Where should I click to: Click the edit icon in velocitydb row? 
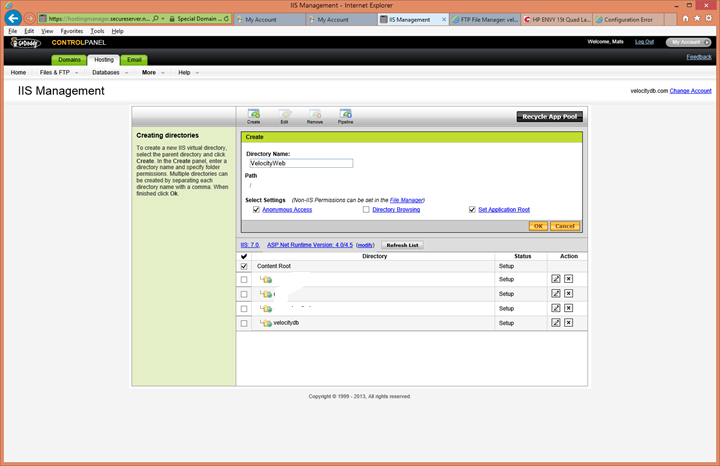[x=556, y=323]
